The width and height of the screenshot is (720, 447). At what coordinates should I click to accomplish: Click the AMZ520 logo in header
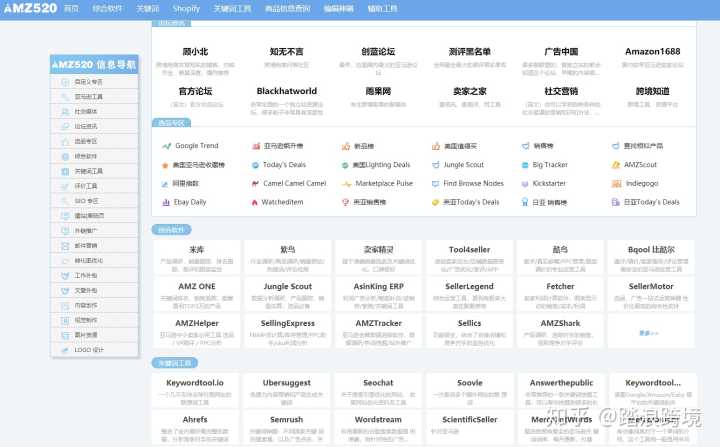30,8
